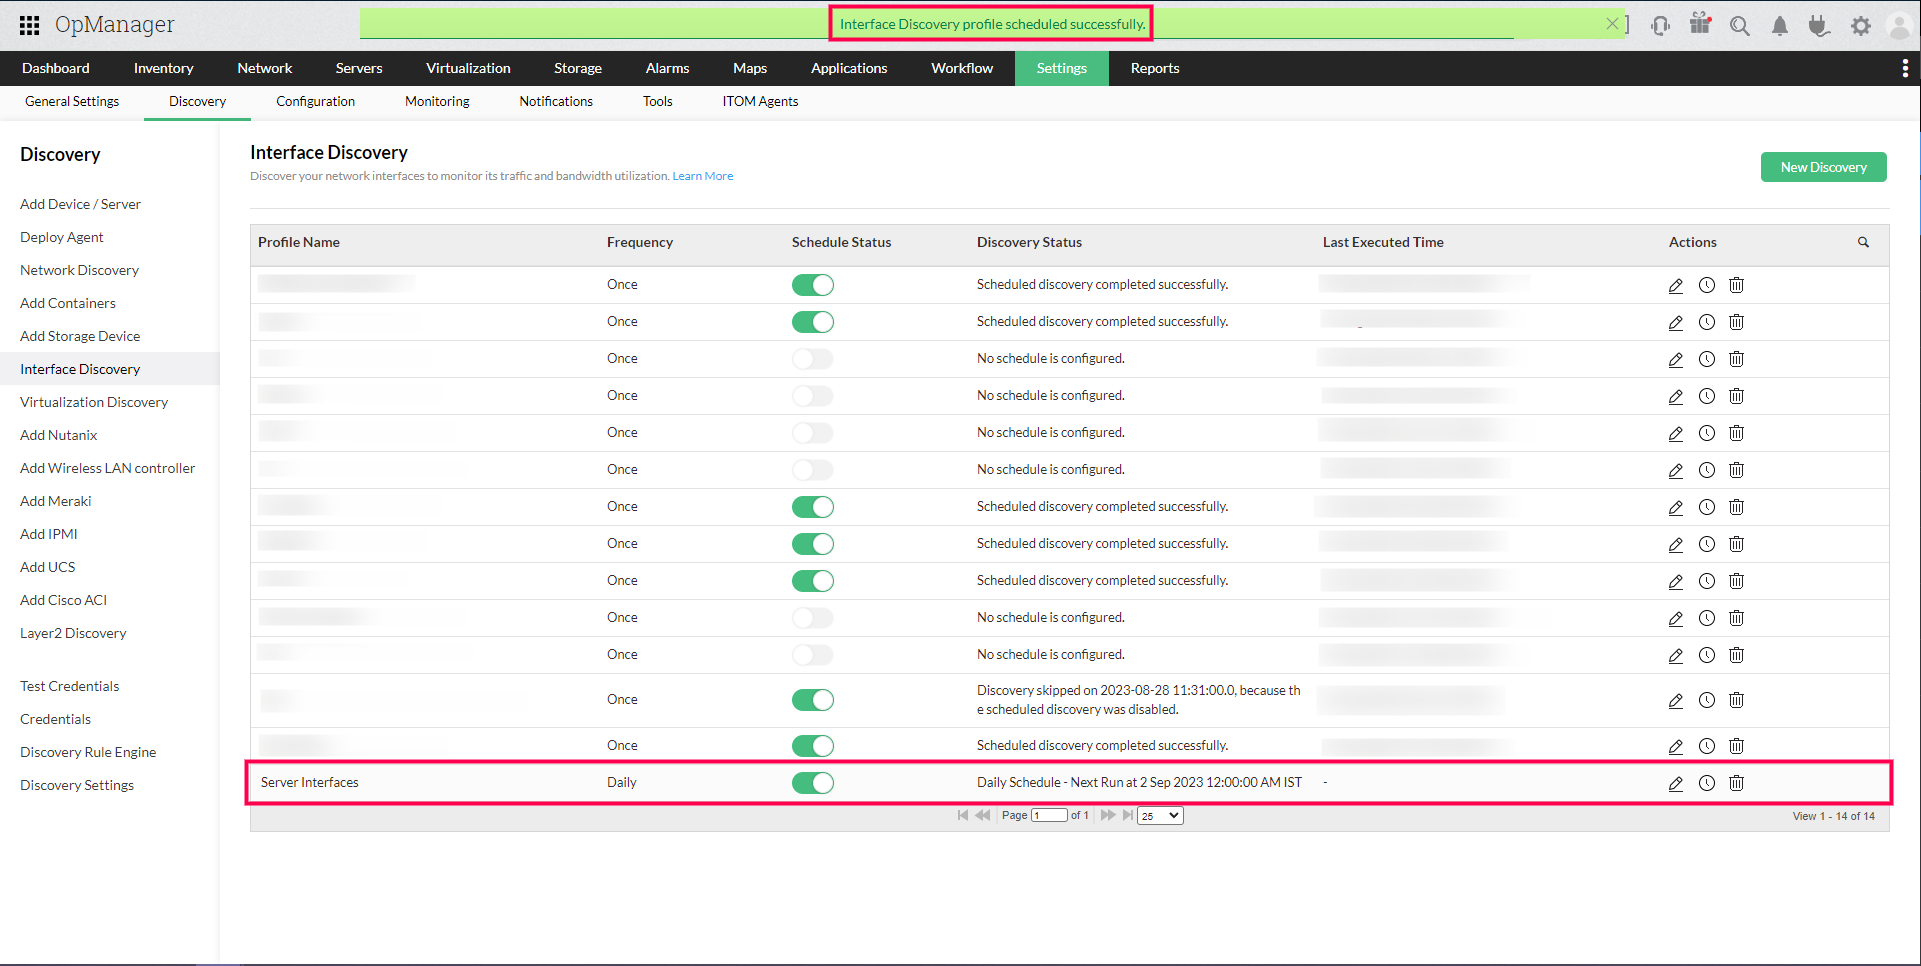Image resolution: width=1921 pixels, height=966 pixels.
Task: Delete the Server Interfaces profile
Action: 1737,783
